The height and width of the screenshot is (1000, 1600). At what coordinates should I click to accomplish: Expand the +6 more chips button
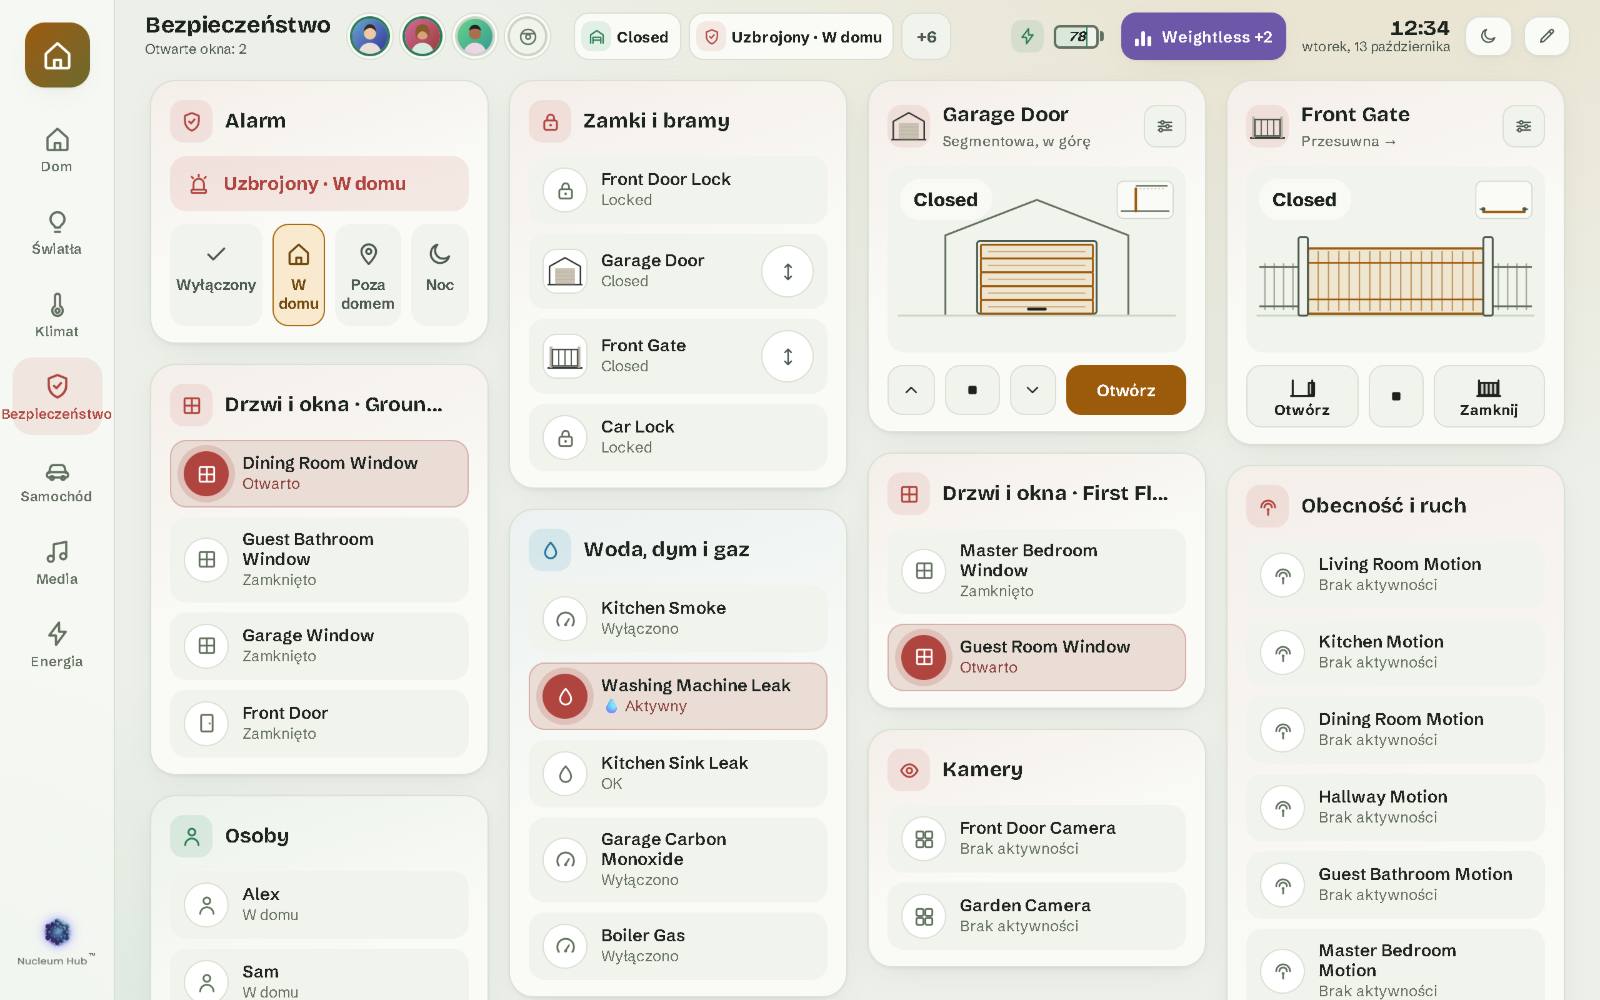[x=926, y=37]
